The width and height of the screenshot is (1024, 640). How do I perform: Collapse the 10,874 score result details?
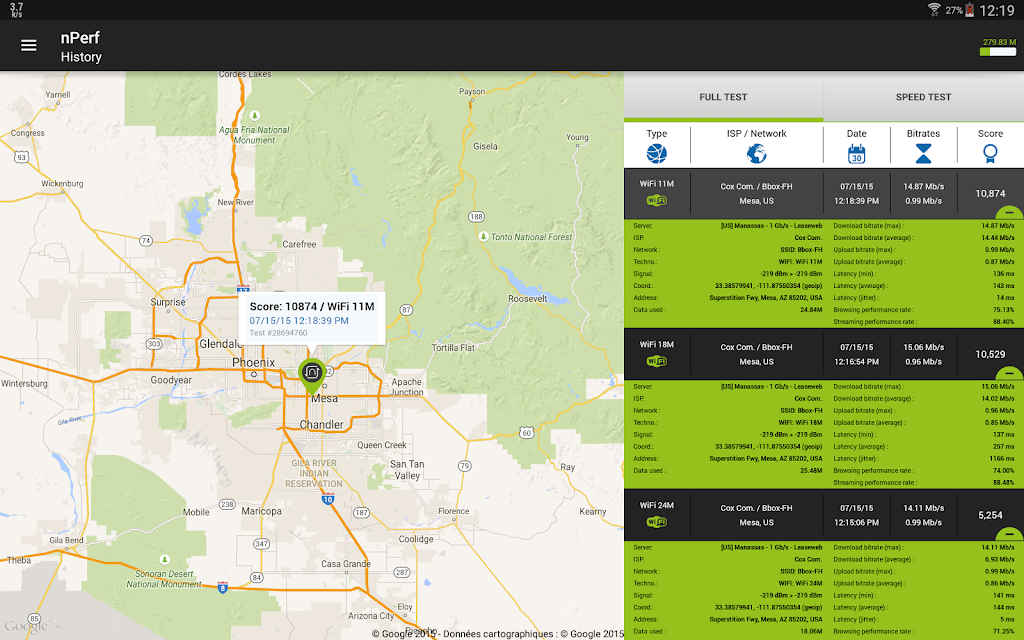point(1010,213)
